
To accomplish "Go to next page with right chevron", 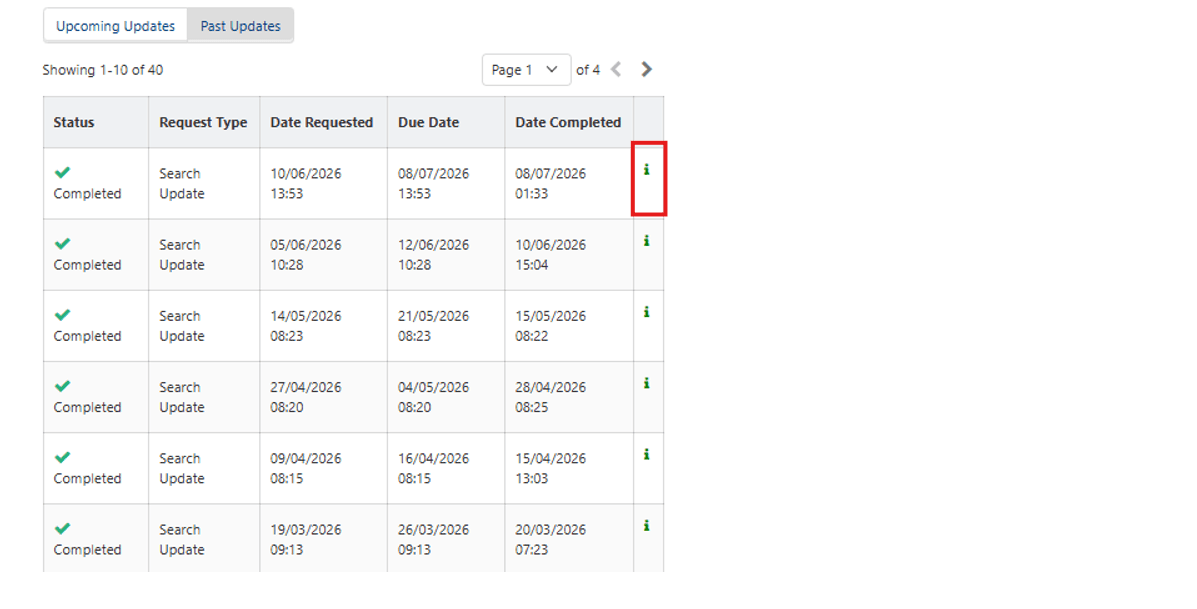I will [647, 69].
